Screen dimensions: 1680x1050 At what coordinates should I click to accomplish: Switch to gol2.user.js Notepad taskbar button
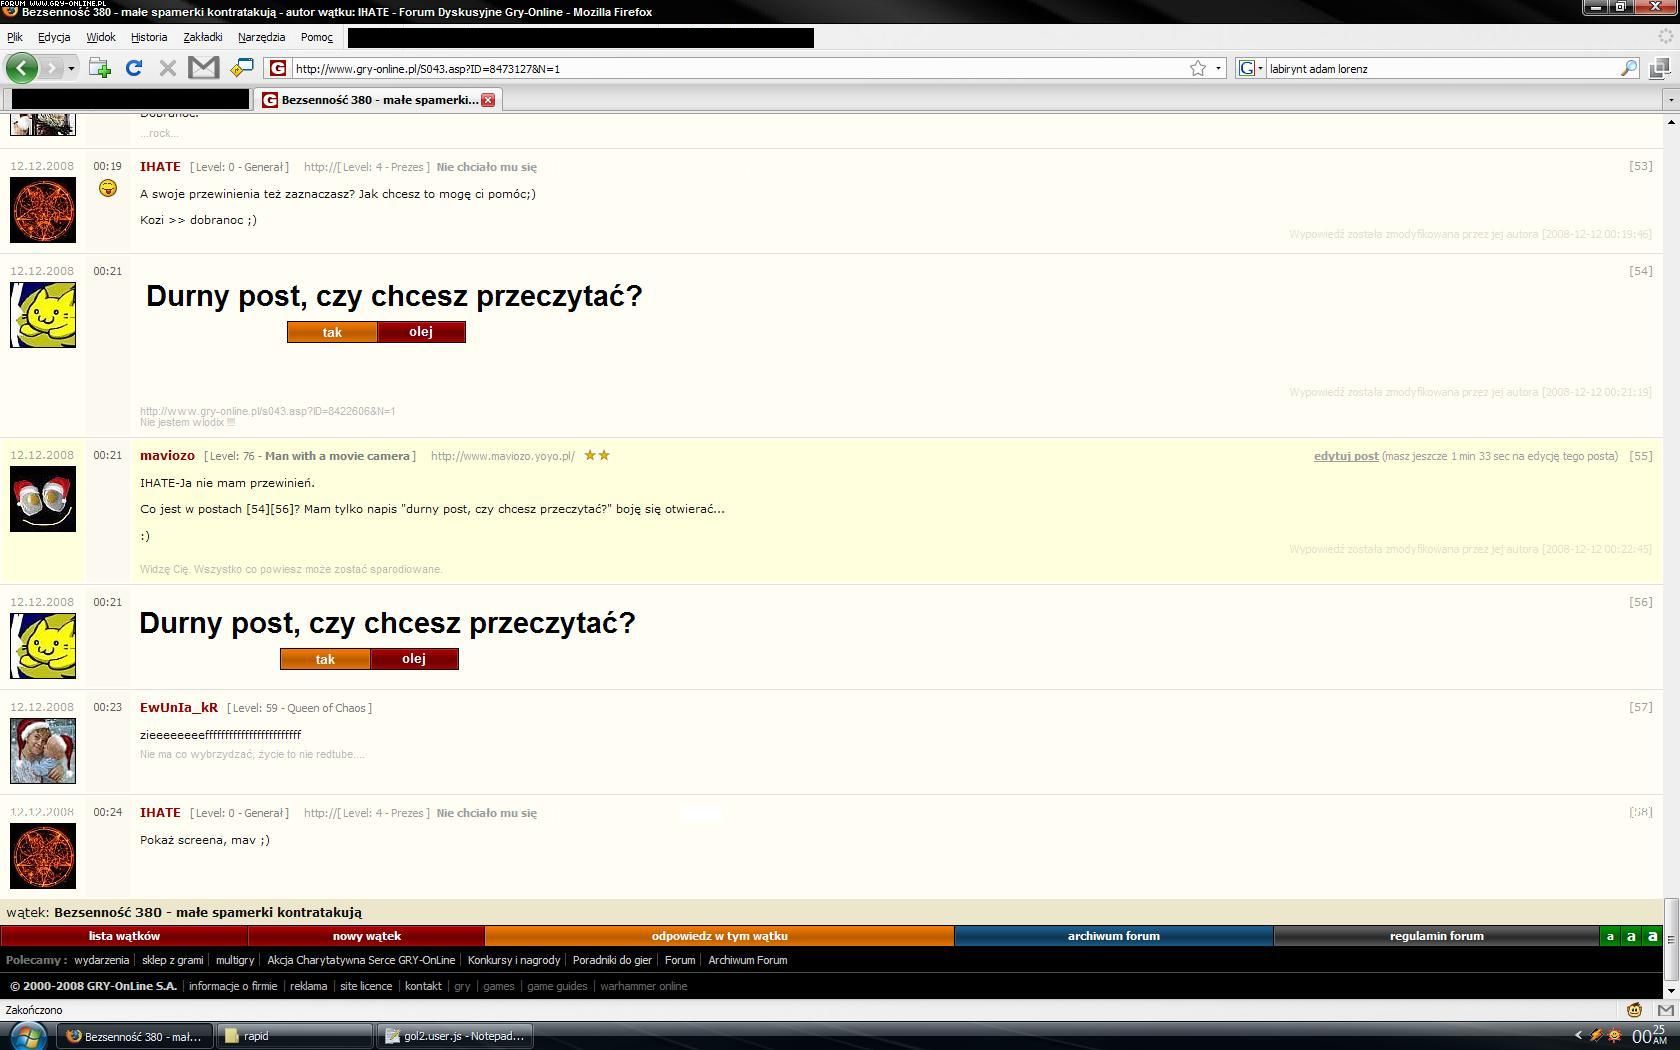tap(455, 1036)
